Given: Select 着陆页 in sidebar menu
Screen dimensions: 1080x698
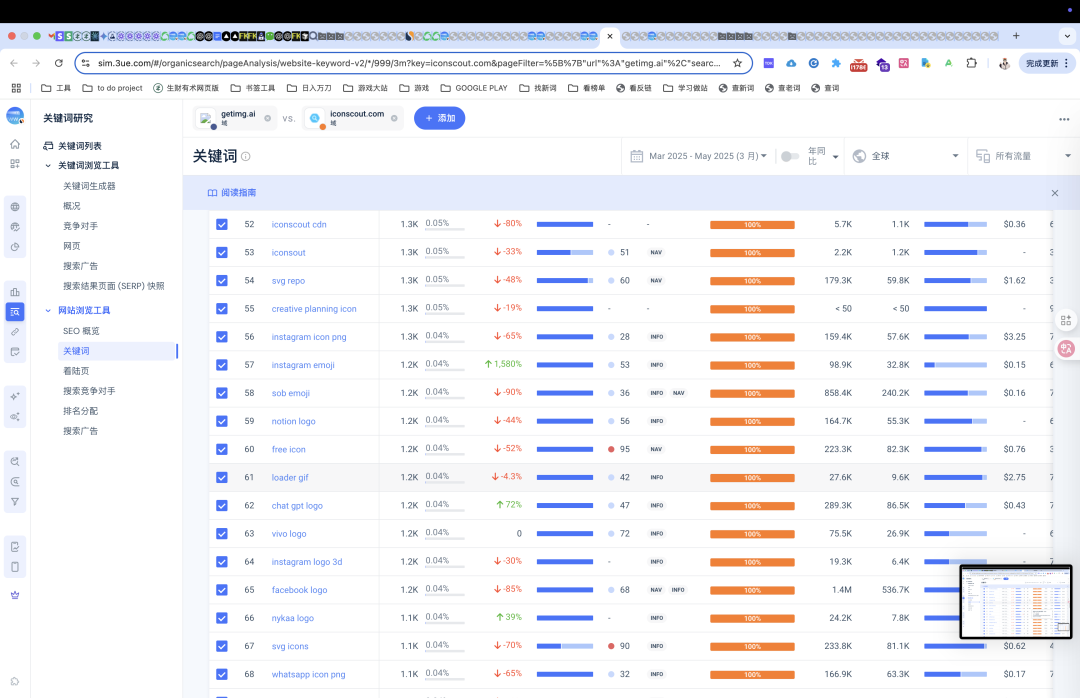Looking at the screenshot, I should pyautogui.click(x=76, y=371).
